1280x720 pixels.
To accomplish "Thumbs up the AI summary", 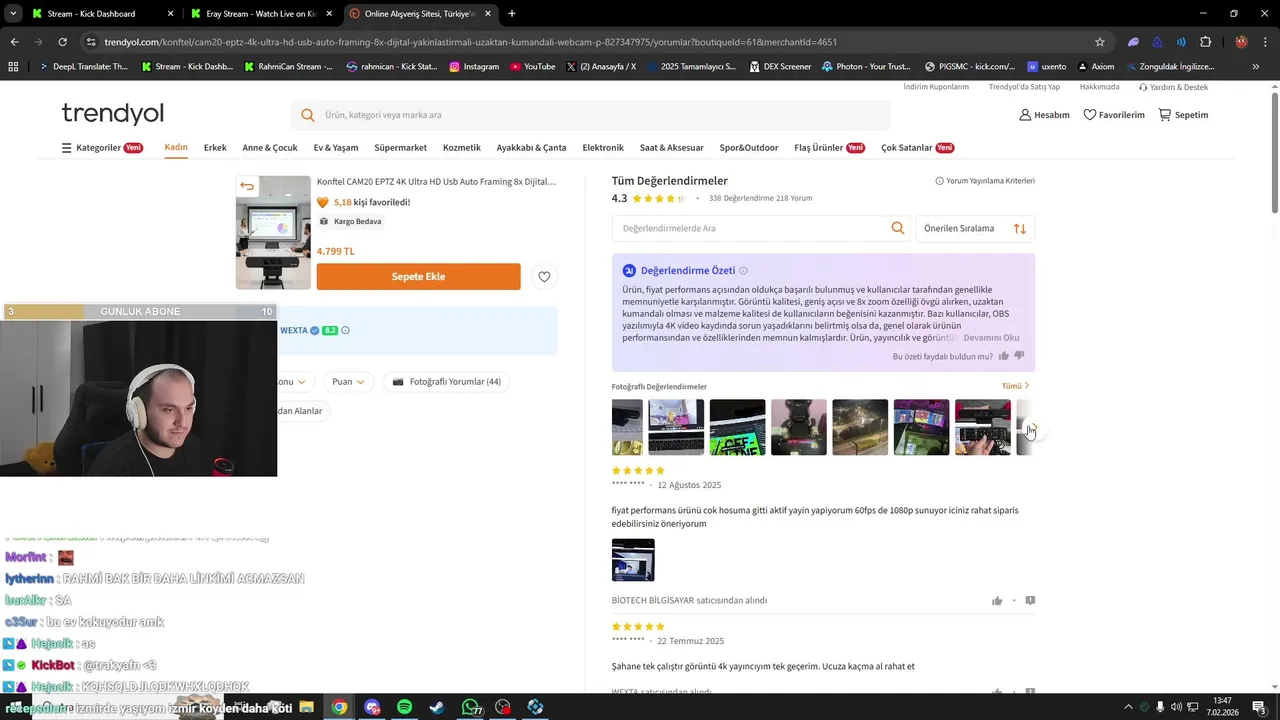I will coord(1004,356).
